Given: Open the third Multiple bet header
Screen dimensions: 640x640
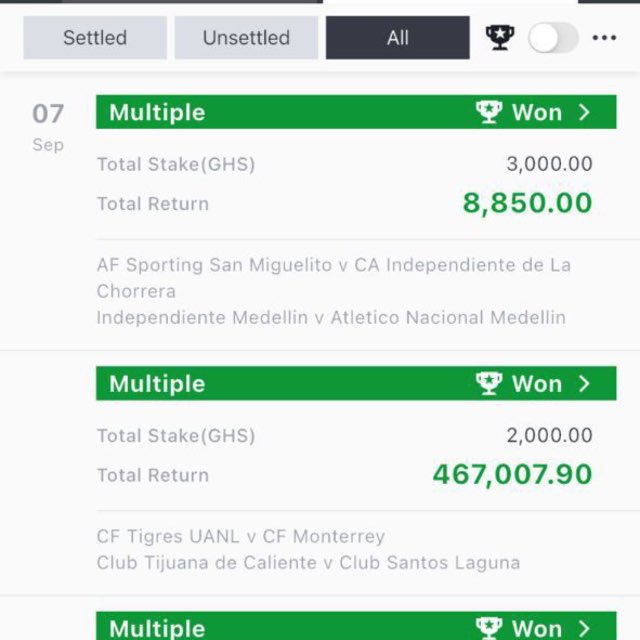Looking at the screenshot, I should click(x=356, y=626).
